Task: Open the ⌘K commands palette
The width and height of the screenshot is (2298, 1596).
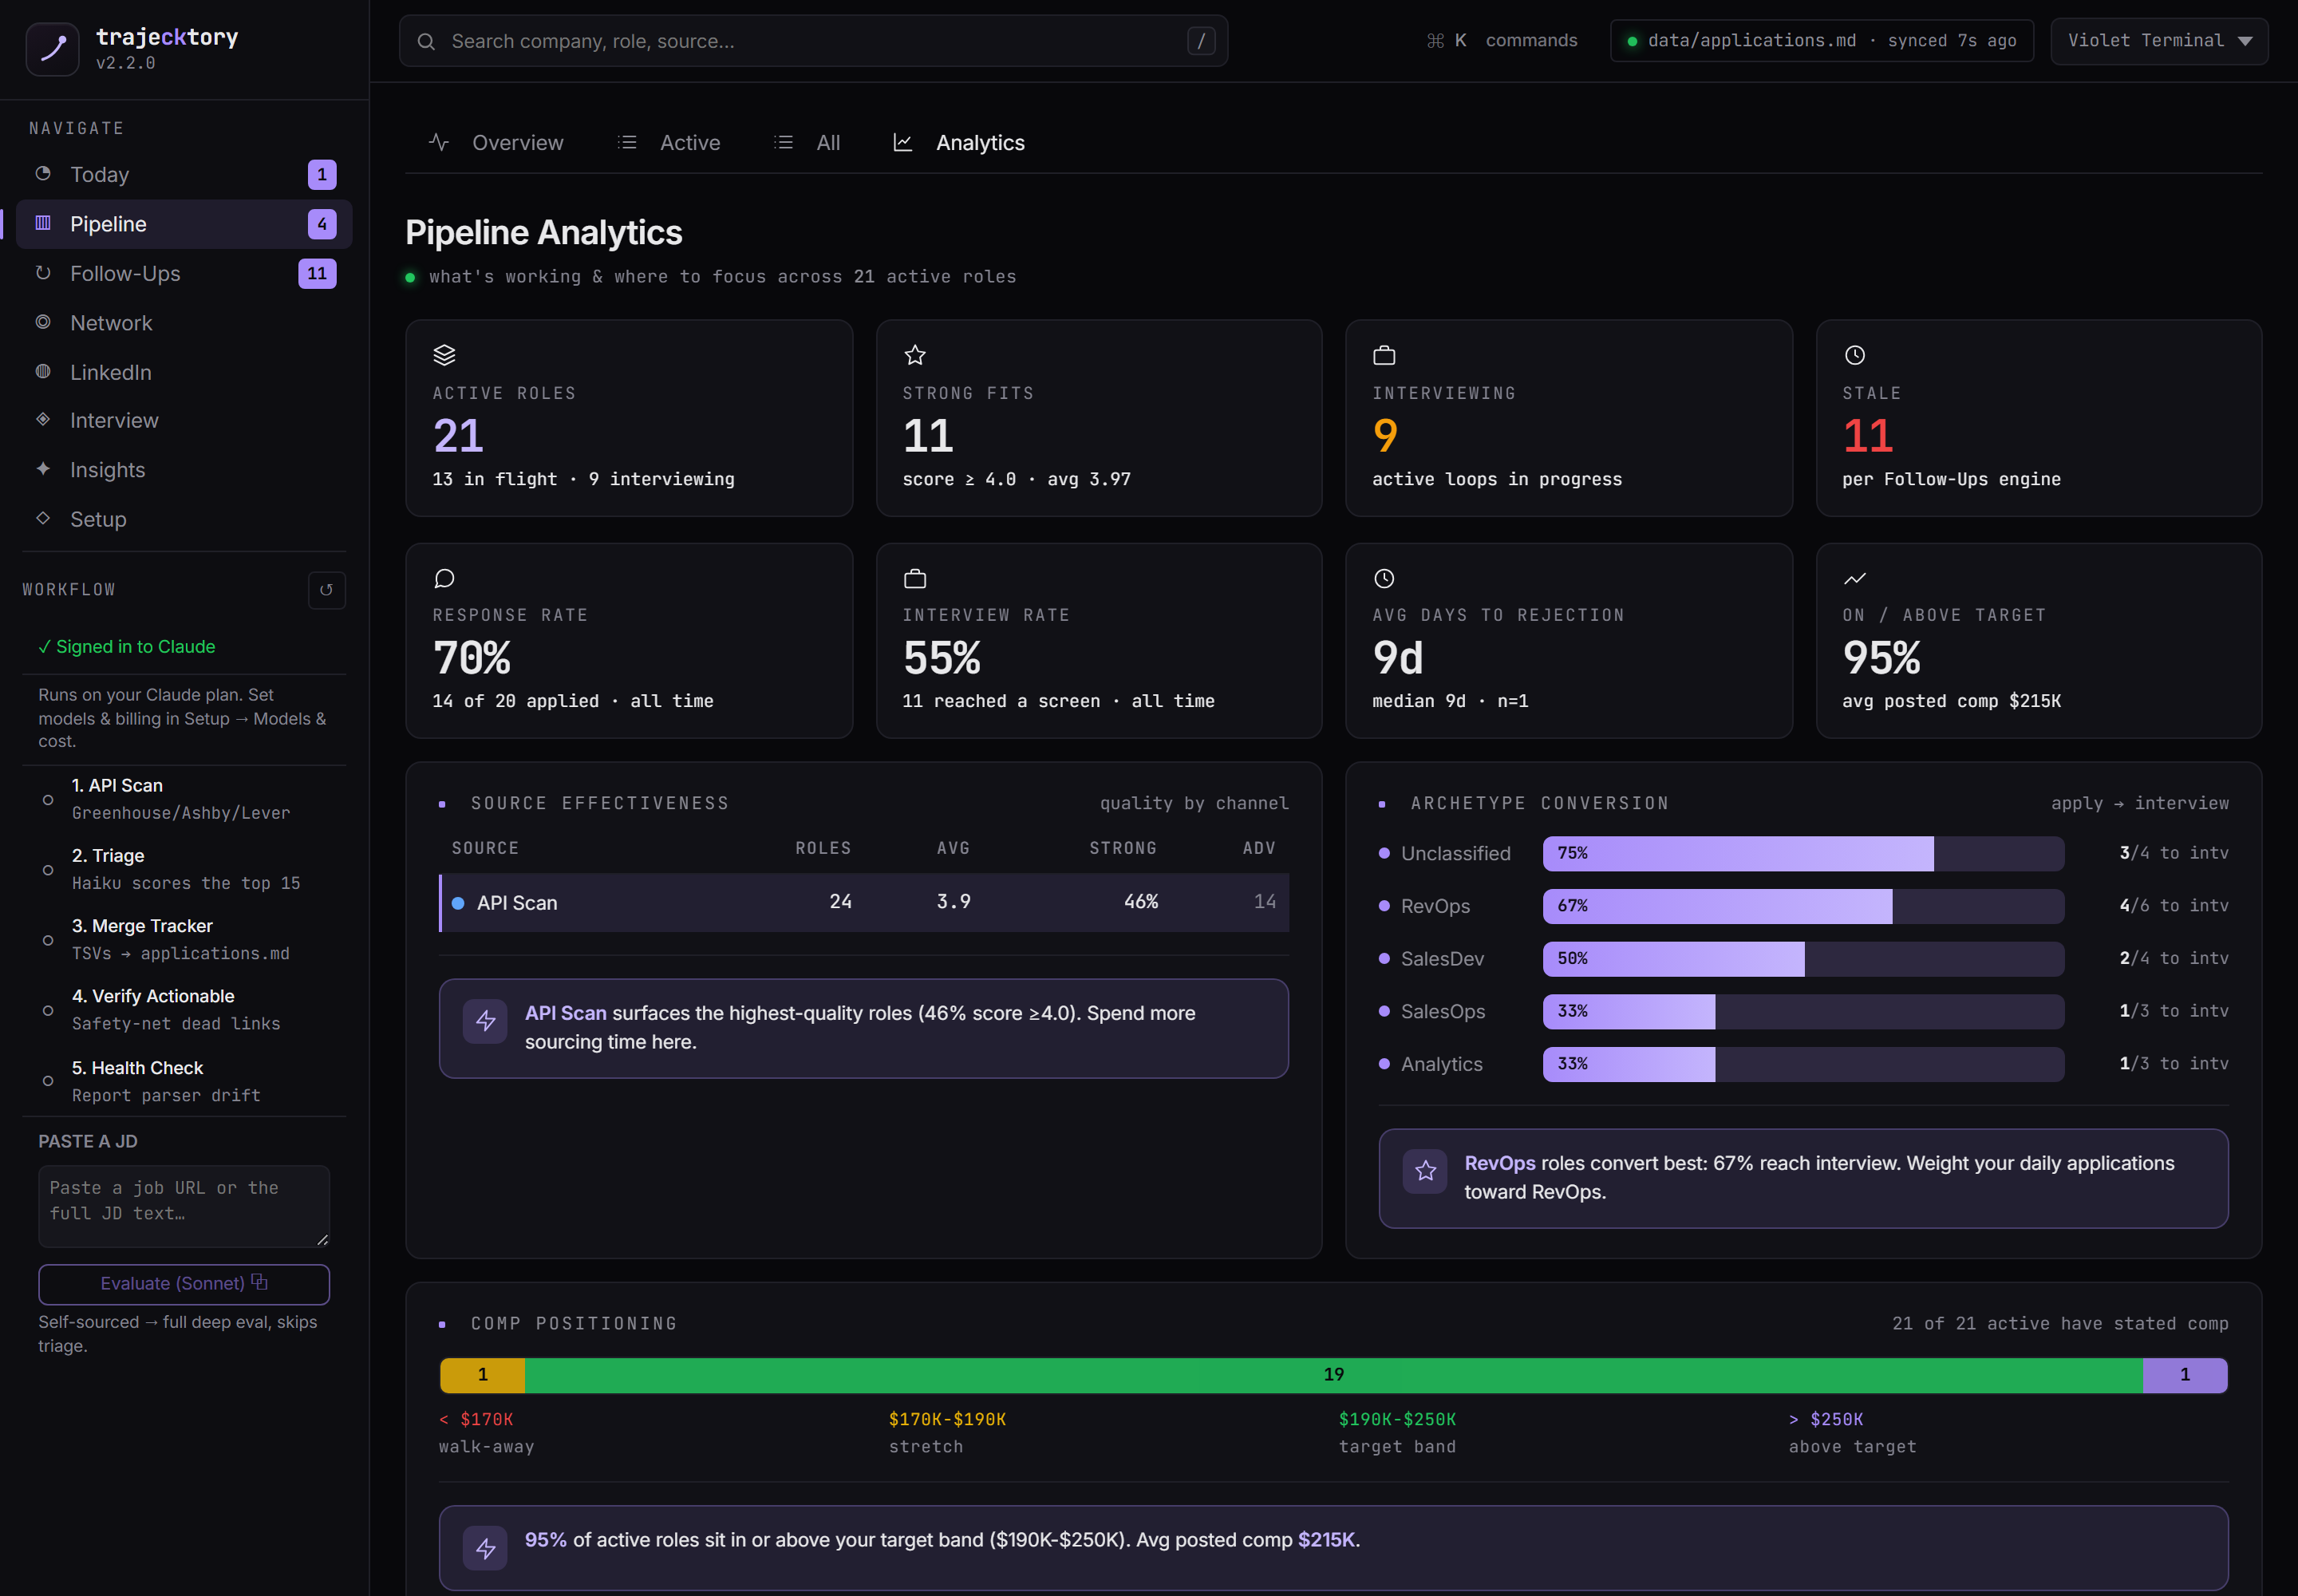Action: pos(1501,41)
